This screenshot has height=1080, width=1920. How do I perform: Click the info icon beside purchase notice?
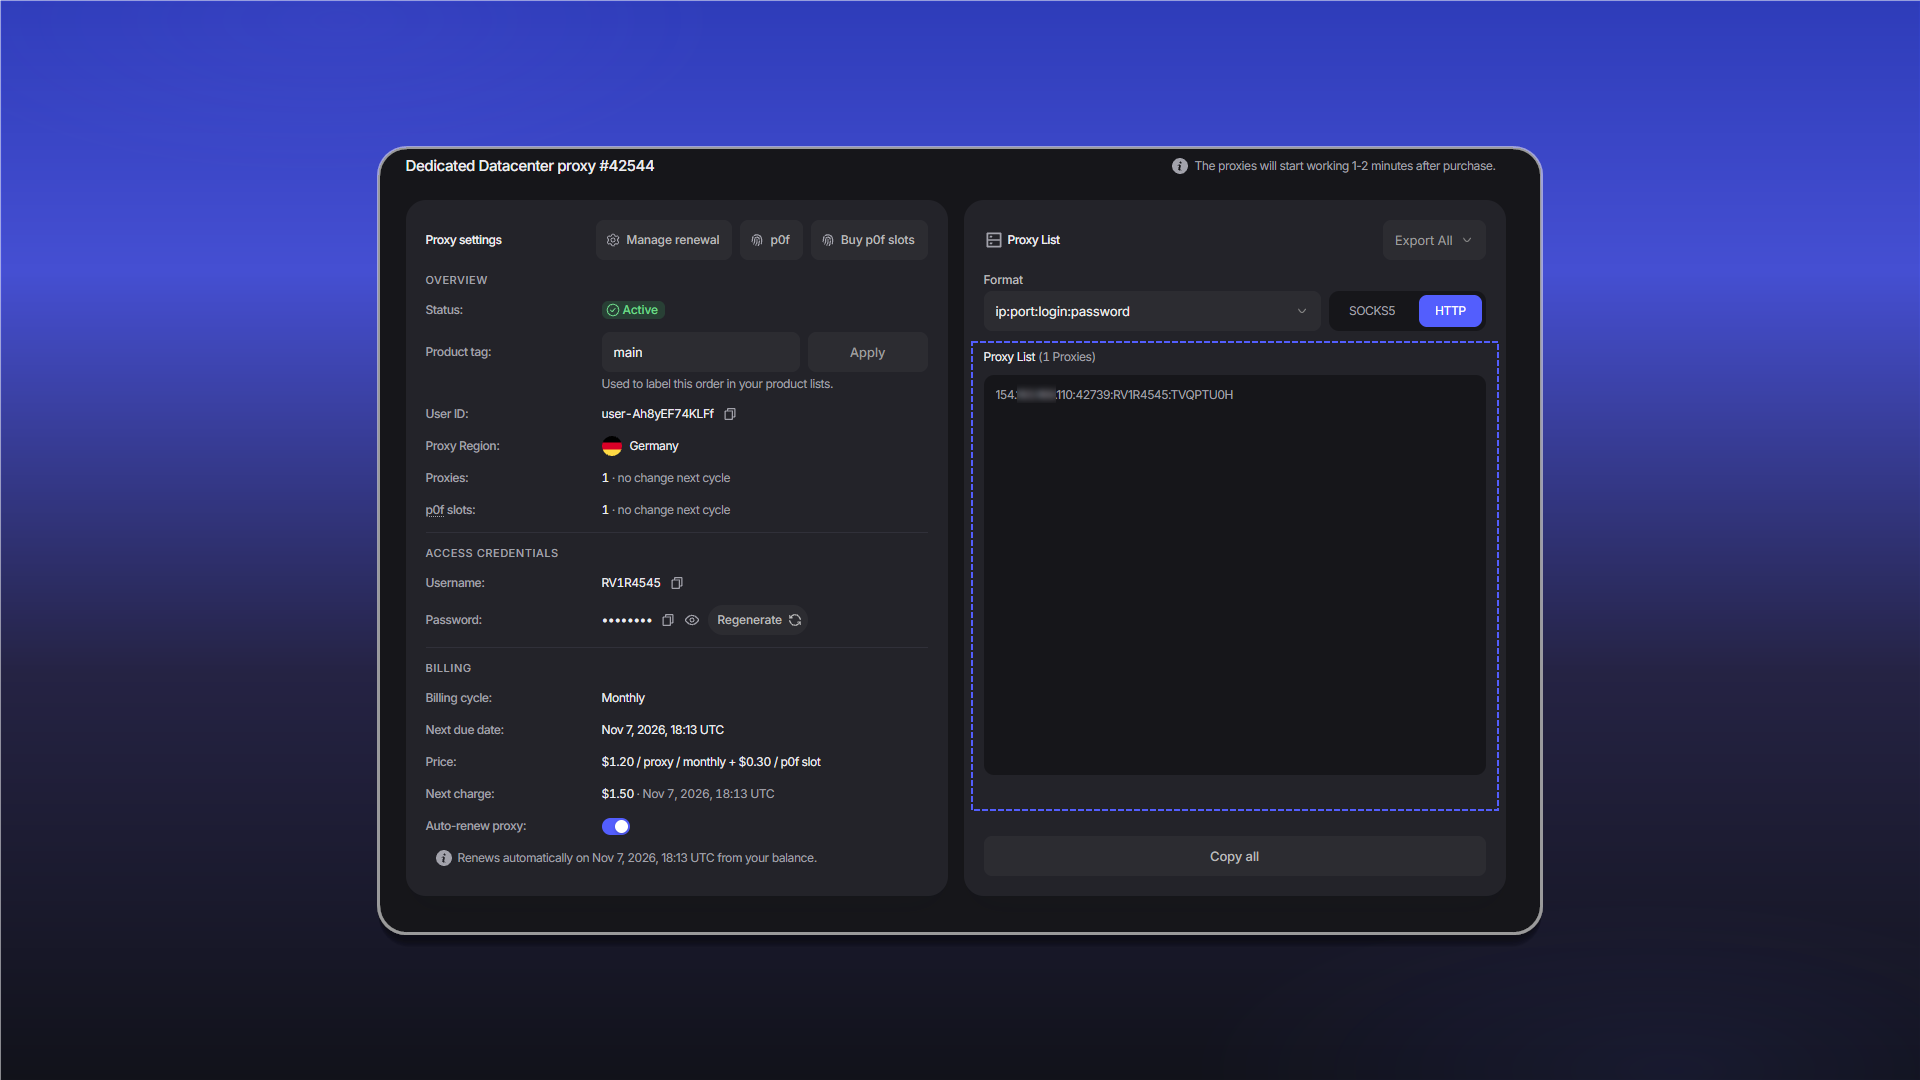(x=1180, y=166)
